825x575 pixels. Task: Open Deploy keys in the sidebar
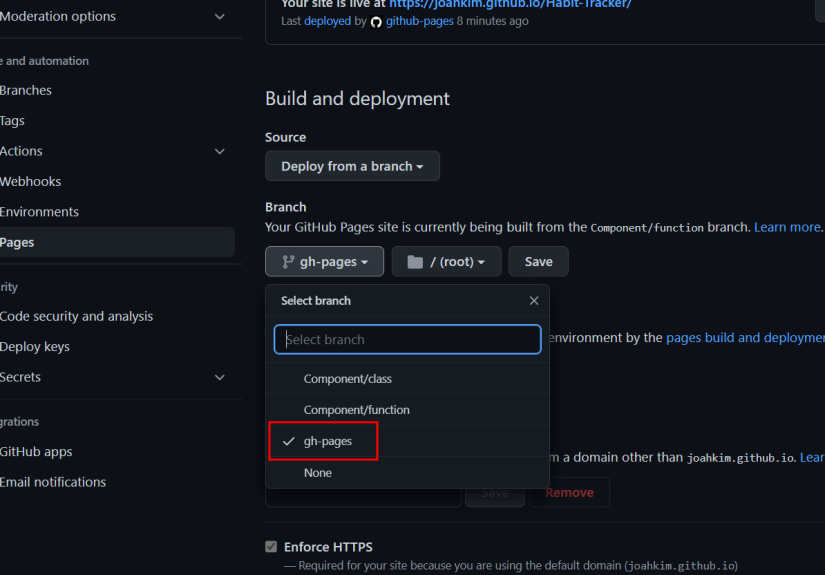pyautogui.click(x=35, y=347)
